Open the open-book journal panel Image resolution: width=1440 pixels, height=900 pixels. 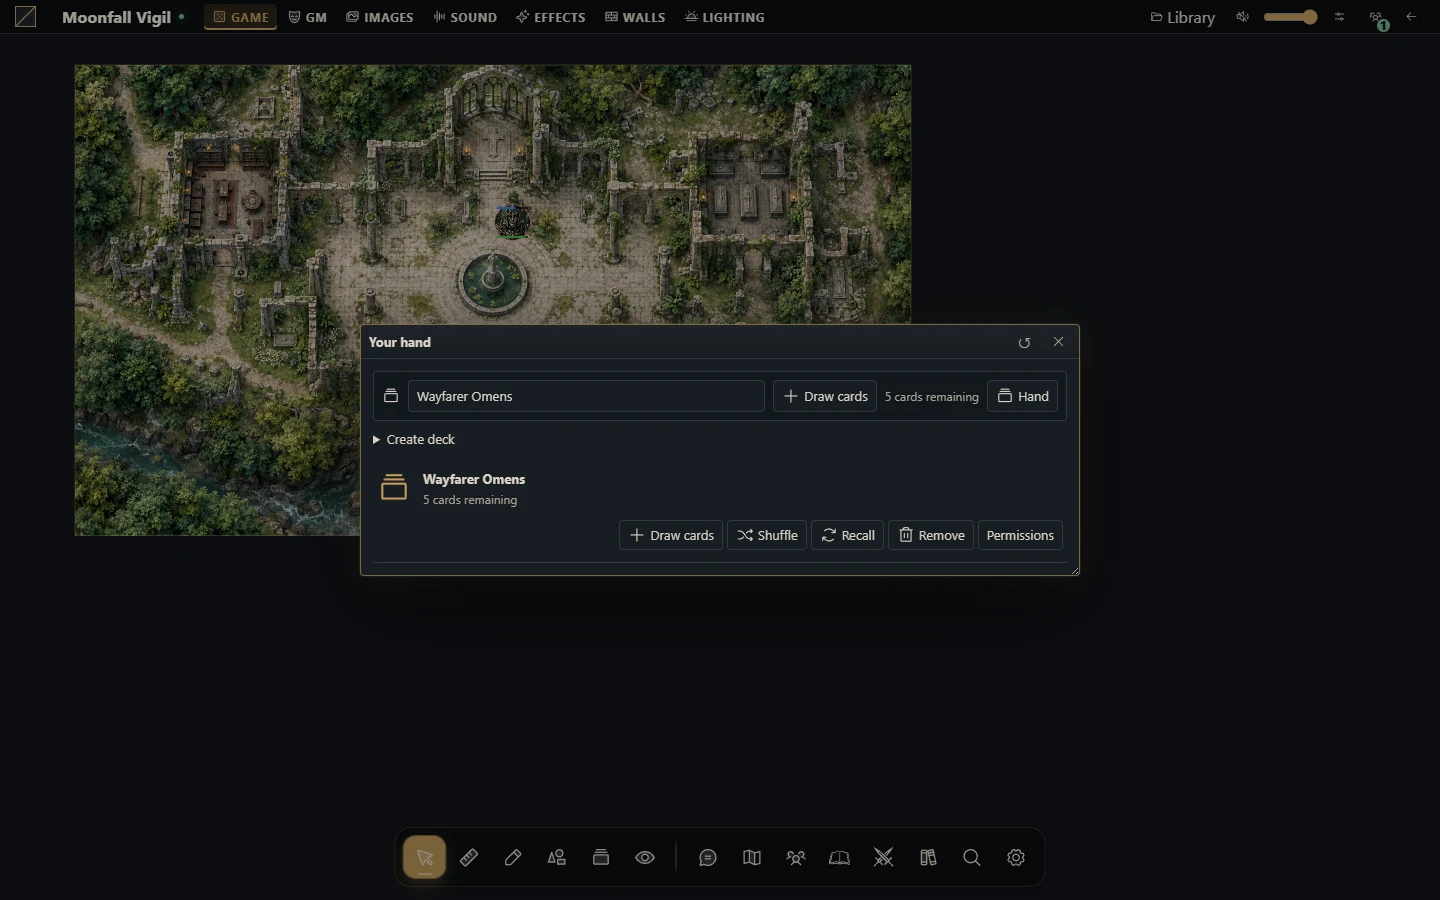pos(840,858)
